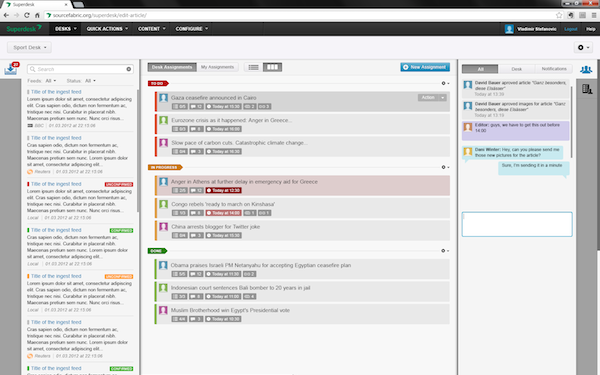Select the Notifications tab in activity panel
This screenshot has width=600, height=375.
point(554,69)
